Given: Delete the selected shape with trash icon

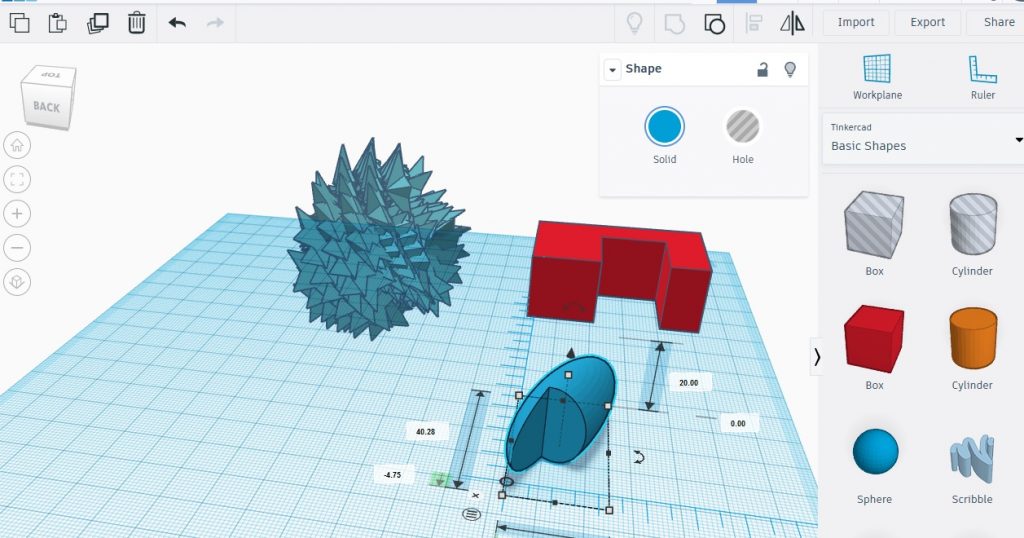Looking at the screenshot, I should [x=136, y=23].
